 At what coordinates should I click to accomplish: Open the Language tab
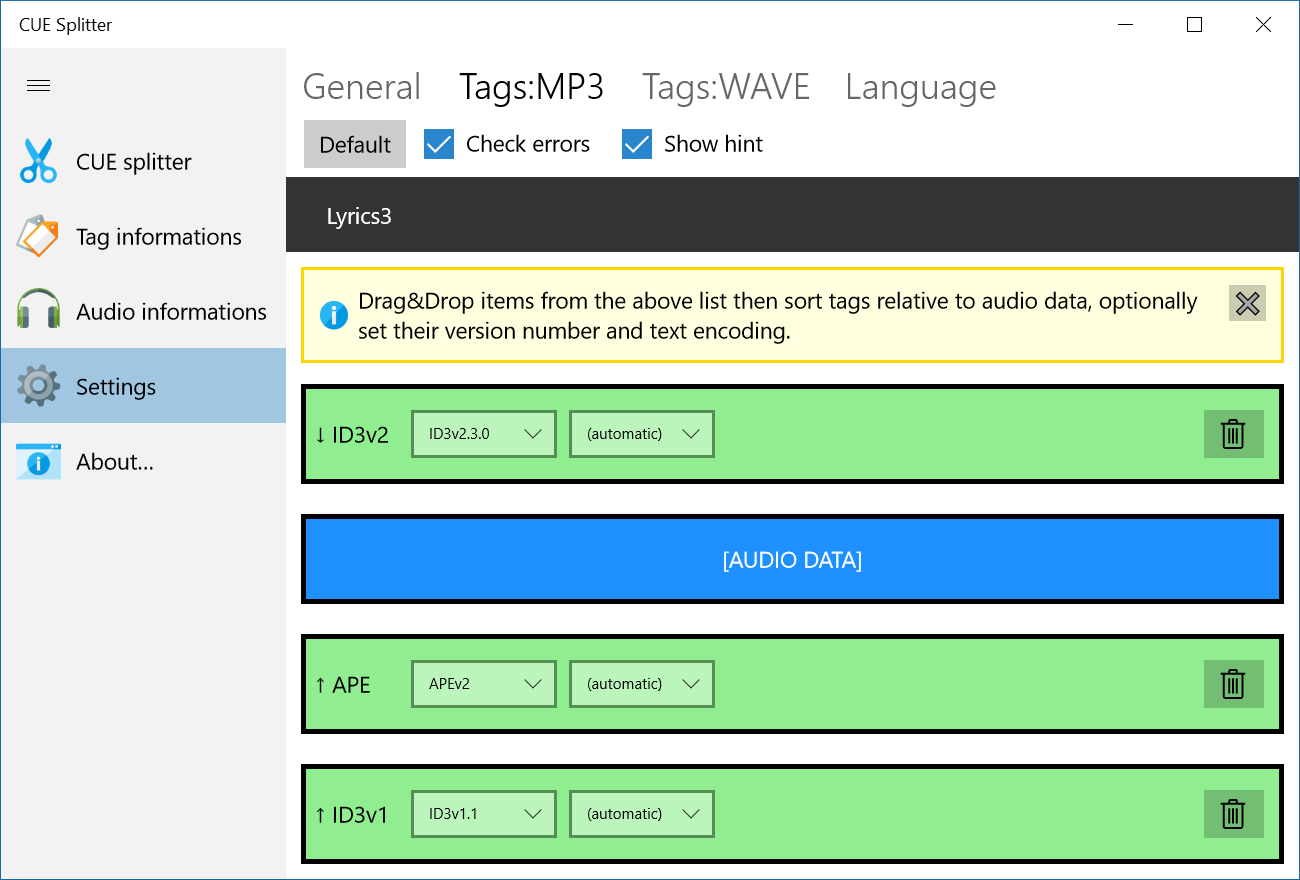[x=920, y=87]
